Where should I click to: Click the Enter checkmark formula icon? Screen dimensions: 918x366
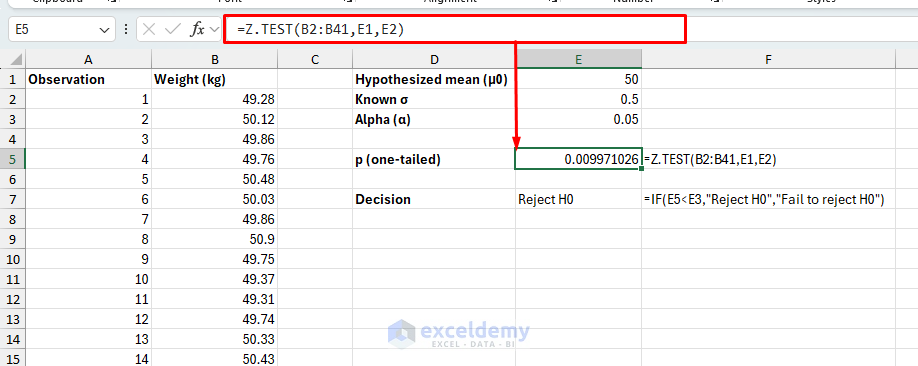point(173,29)
